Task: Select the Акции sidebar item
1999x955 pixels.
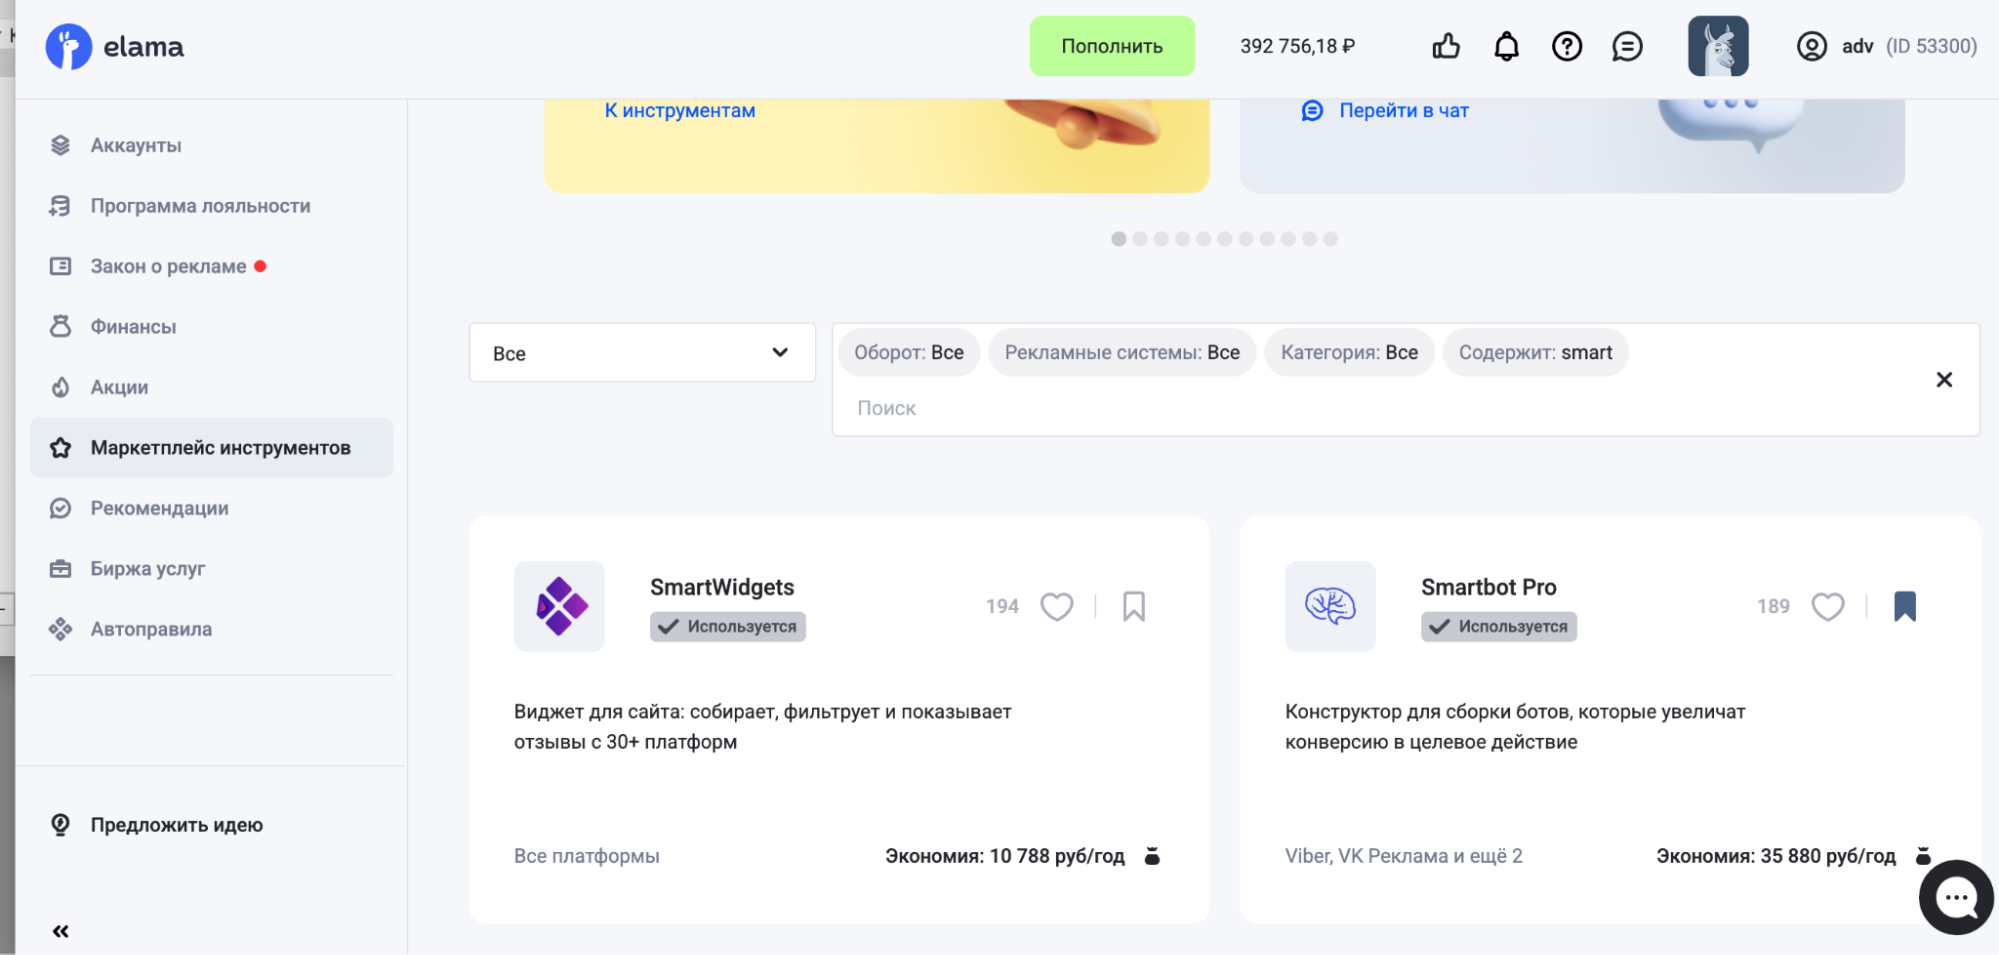Action: click(119, 387)
